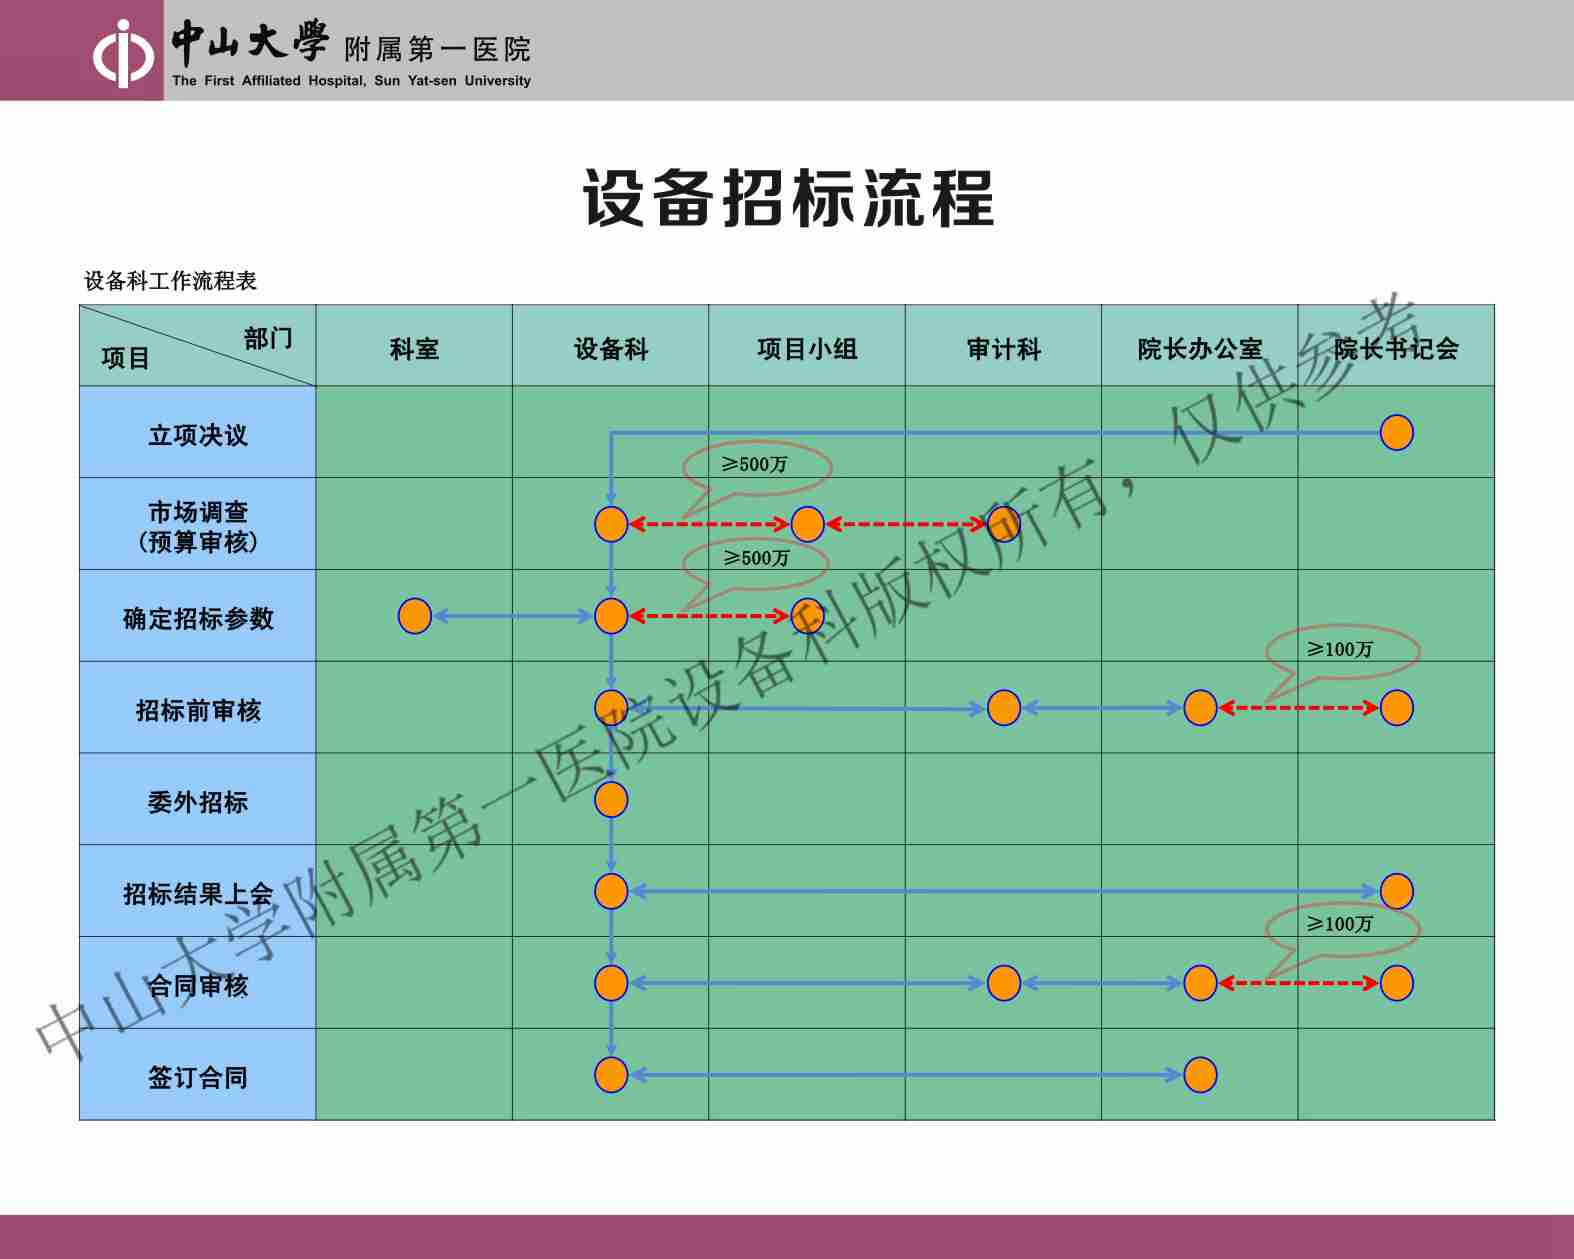Viewport: 1574px width, 1259px height.
Task: Click the 确定招标参数 node under 设备科
Action: click(x=611, y=616)
